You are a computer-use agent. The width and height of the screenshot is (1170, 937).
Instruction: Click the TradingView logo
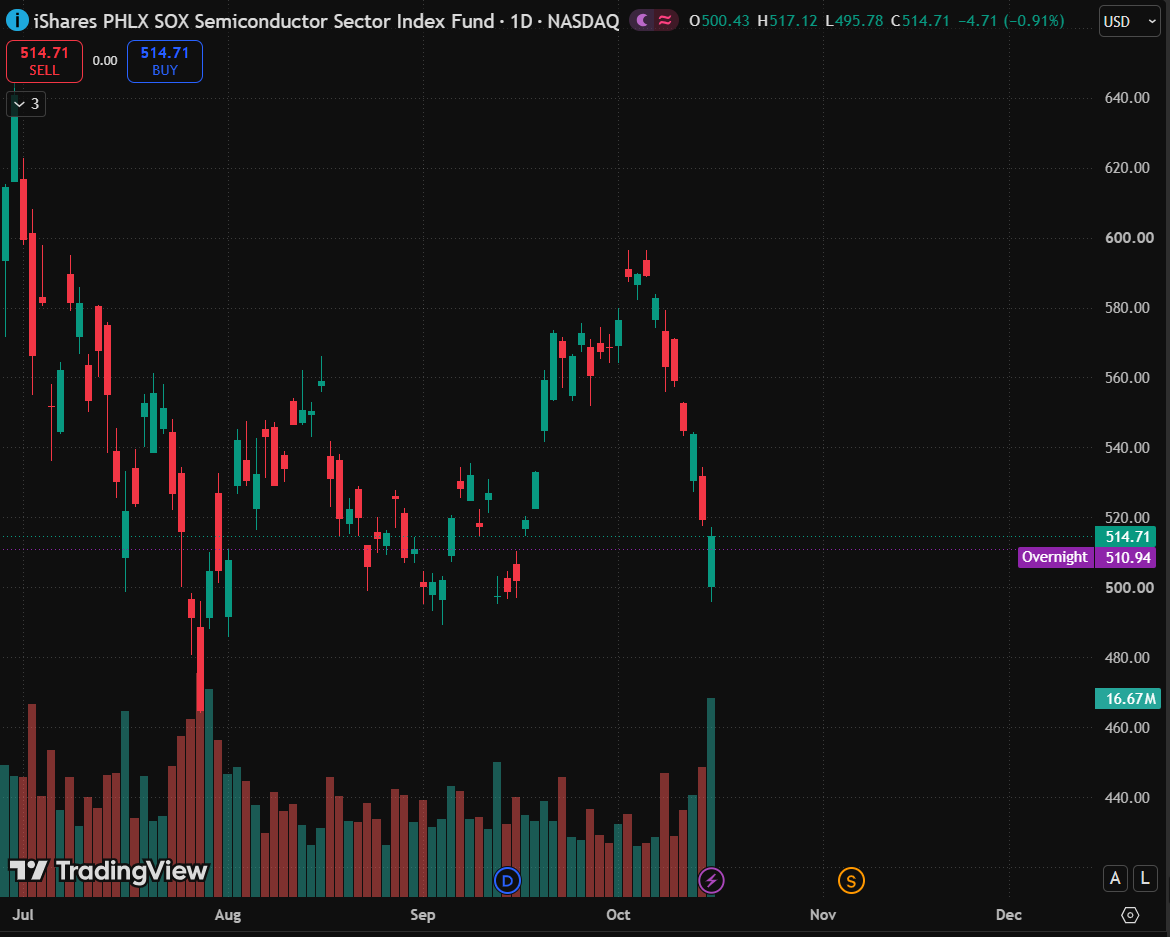coord(109,871)
